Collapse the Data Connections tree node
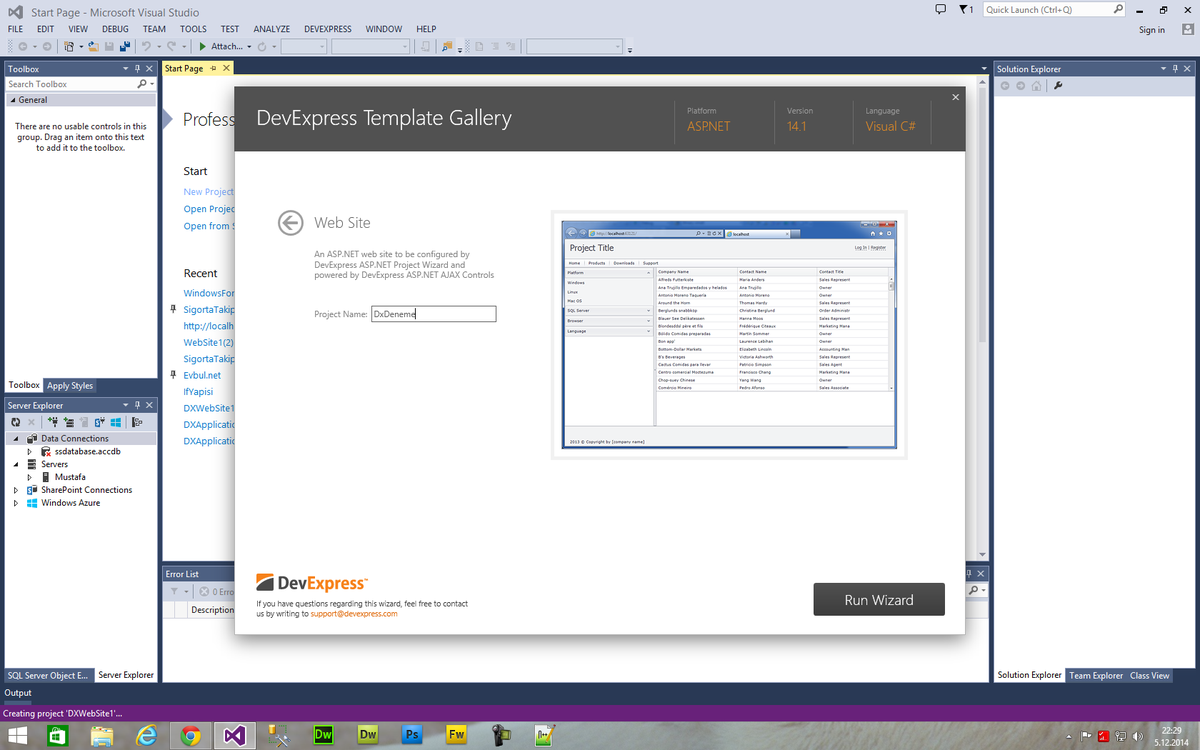Image resolution: width=1200 pixels, height=750 pixels. (x=16, y=439)
